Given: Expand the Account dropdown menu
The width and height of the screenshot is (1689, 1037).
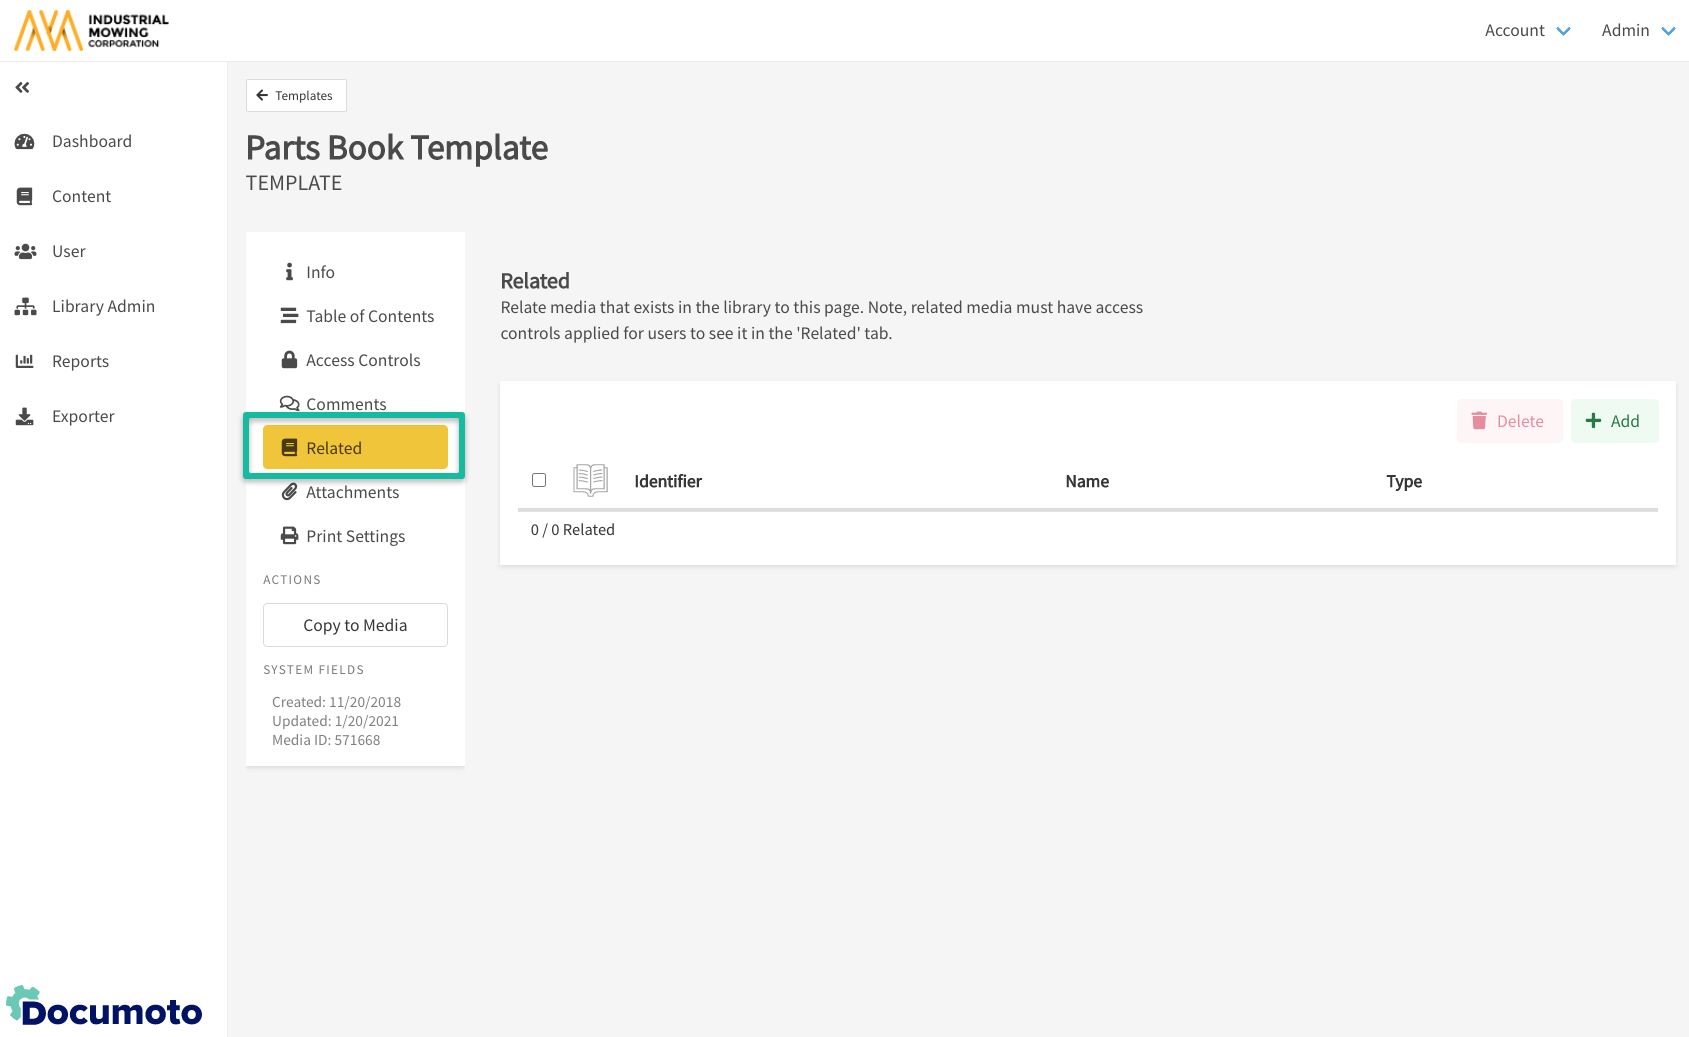Looking at the screenshot, I should point(1526,31).
